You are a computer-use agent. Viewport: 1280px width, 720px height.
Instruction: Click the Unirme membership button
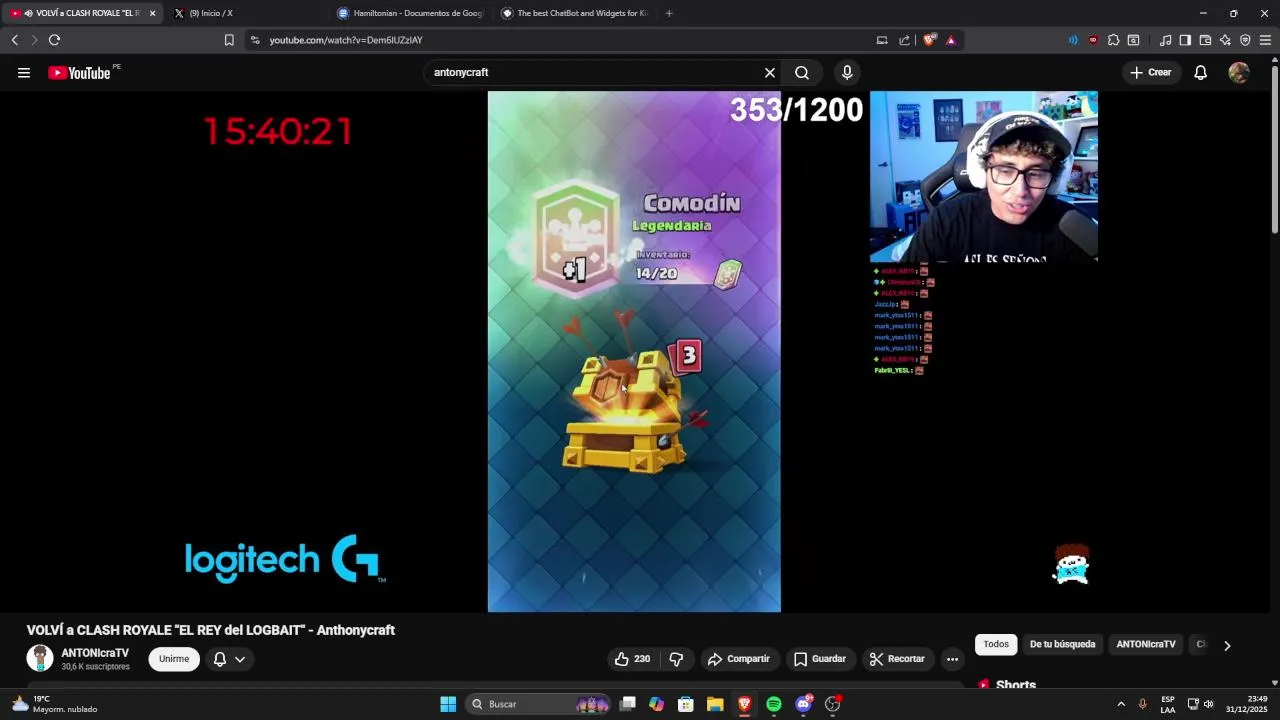point(174,659)
